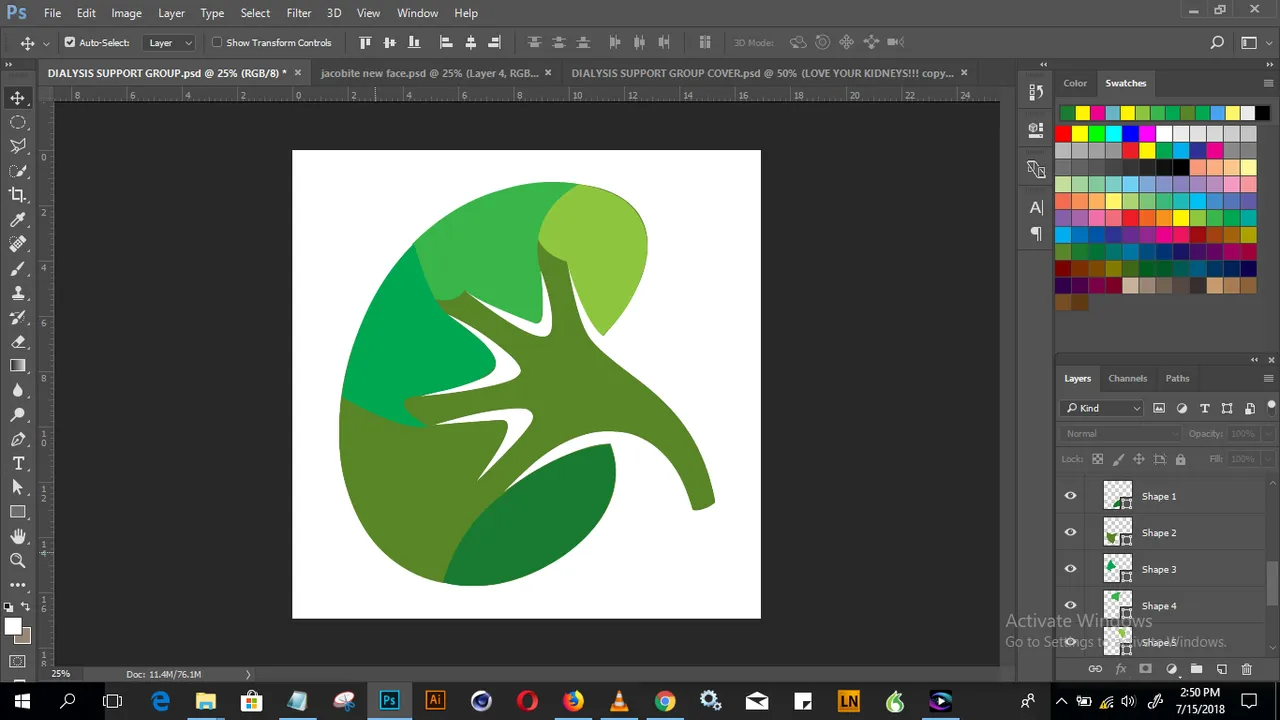Add a layer style with fx icon
1280x720 pixels.
tap(1121, 669)
